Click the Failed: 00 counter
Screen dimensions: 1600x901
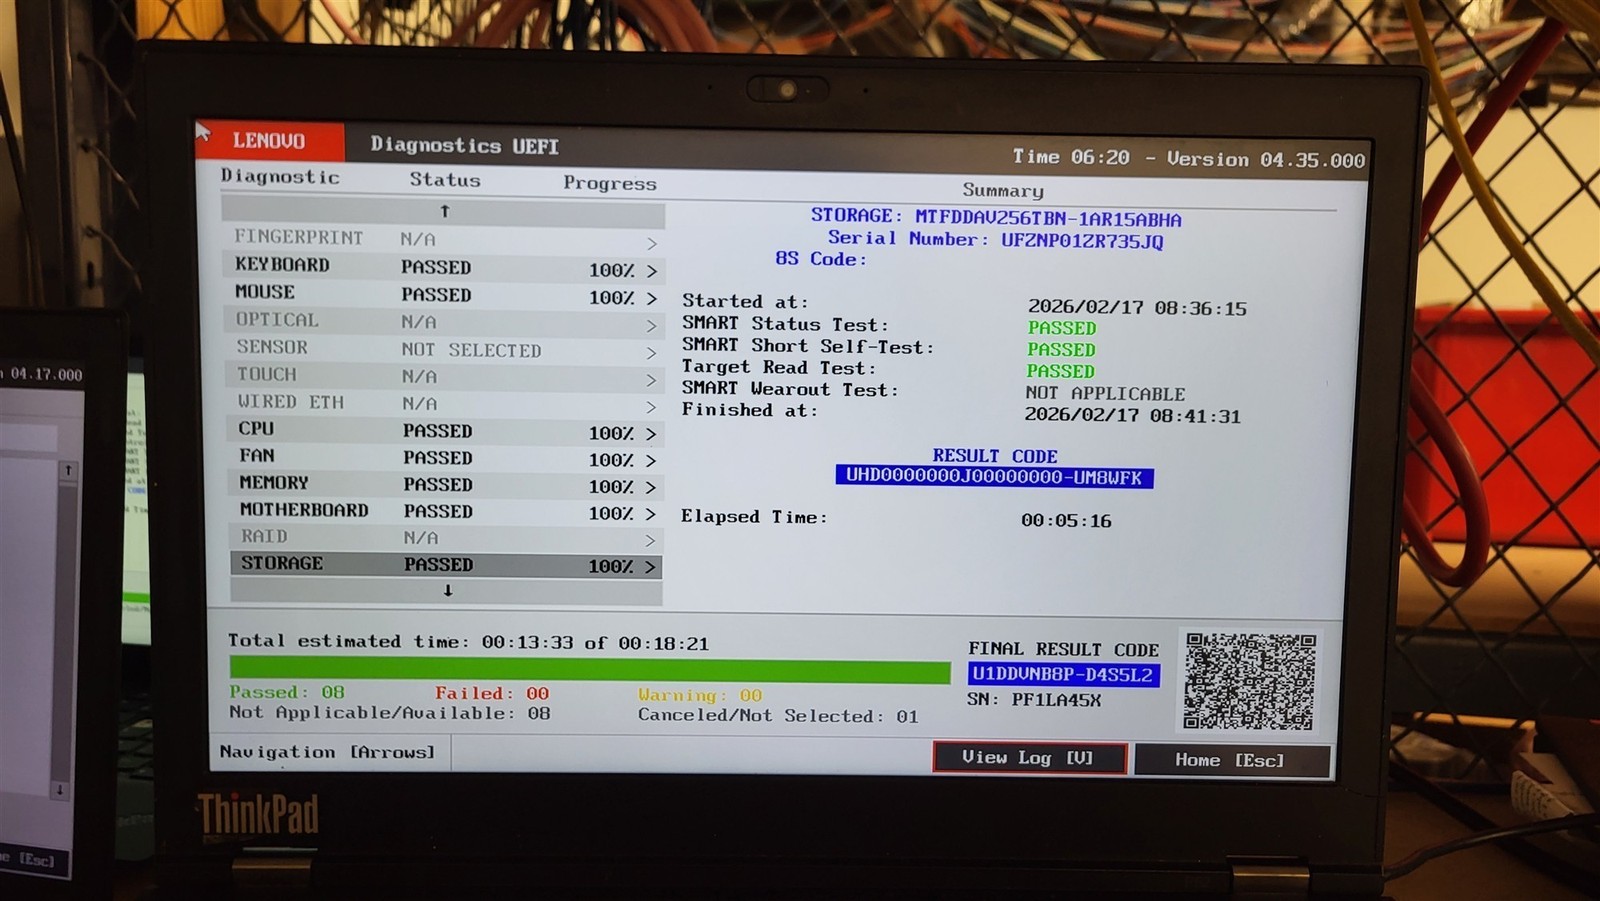[x=492, y=693]
